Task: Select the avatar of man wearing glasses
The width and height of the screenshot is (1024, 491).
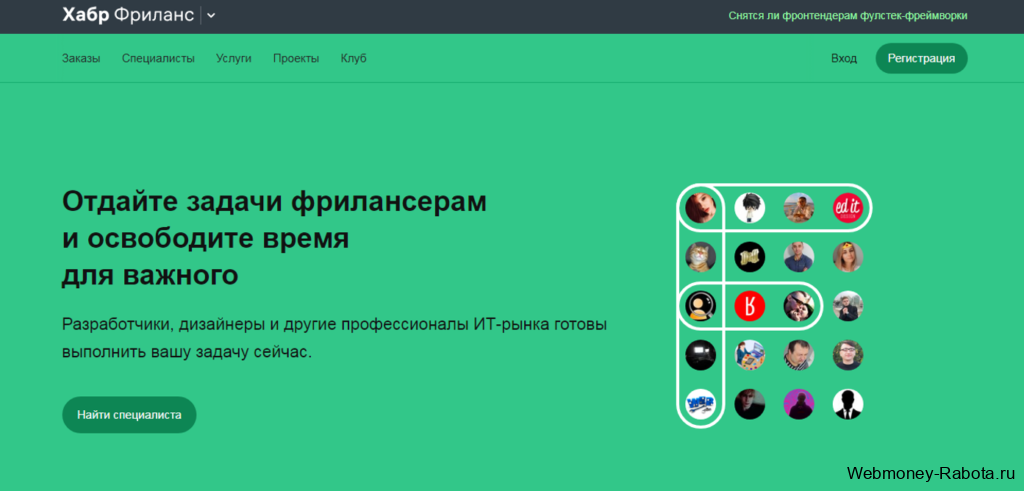Action: (x=848, y=355)
